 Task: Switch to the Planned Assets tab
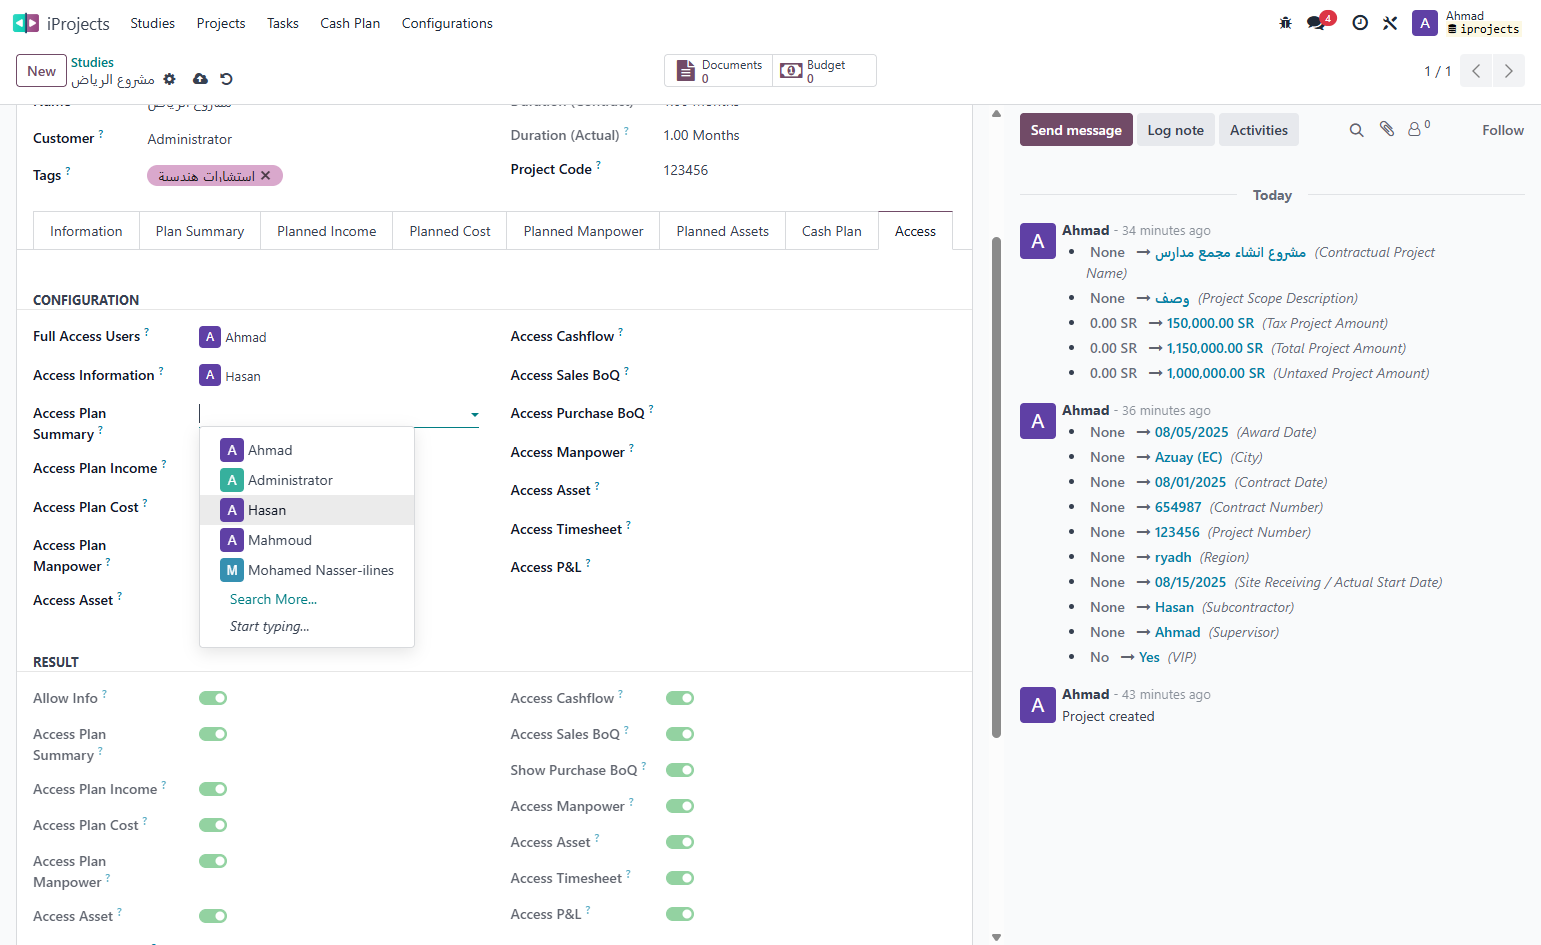723,231
